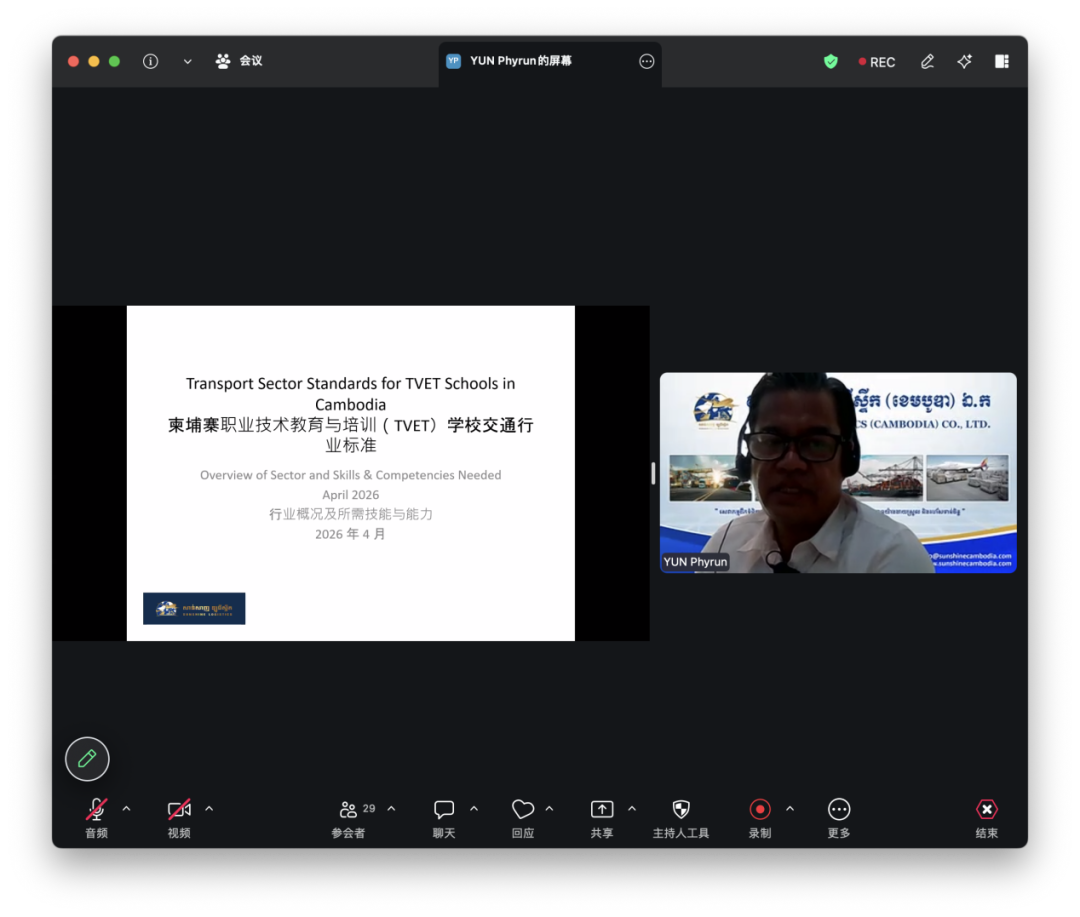Click the 结束 end meeting button

tap(986, 817)
